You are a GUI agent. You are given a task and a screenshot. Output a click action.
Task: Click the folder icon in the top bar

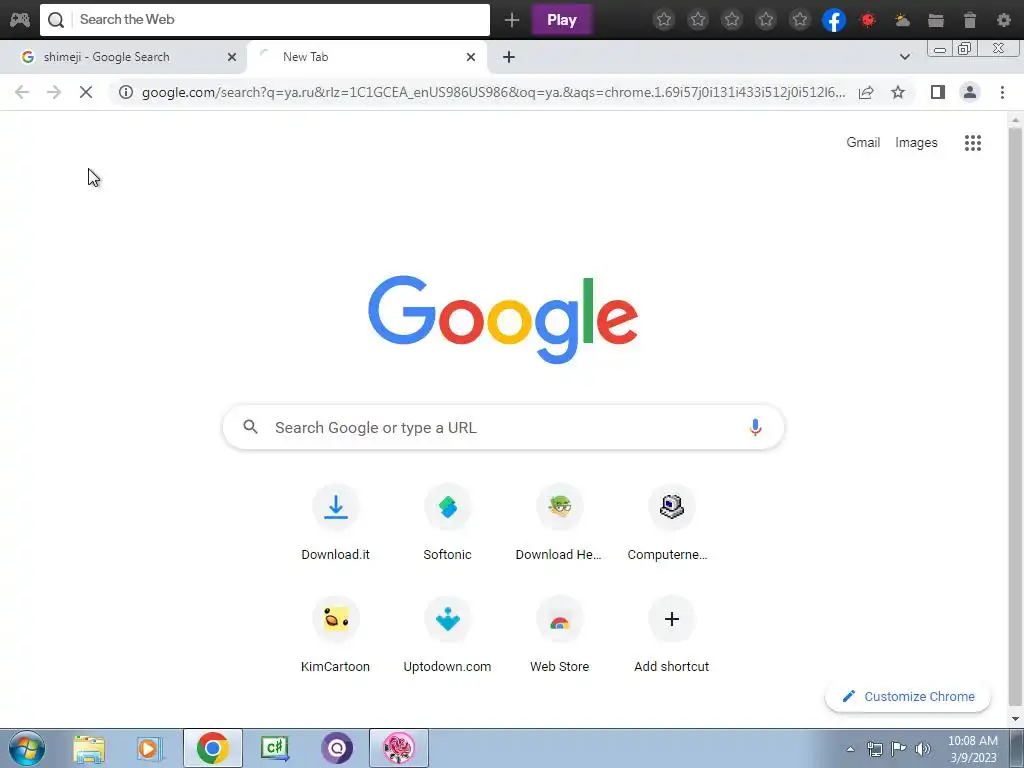click(936, 20)
